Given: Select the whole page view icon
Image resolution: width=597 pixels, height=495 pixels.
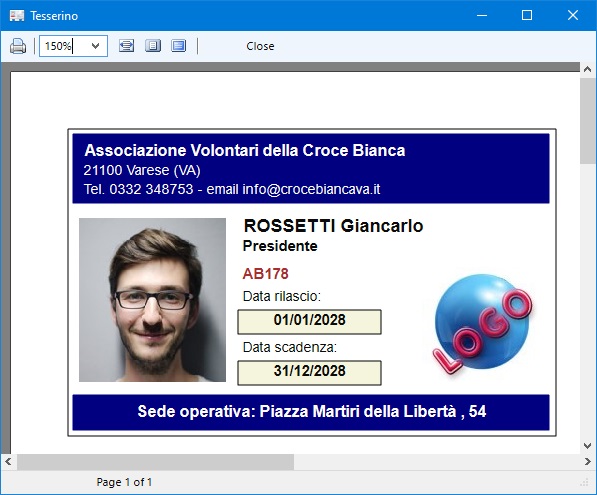Looking at the screenshot, I should click(x=153, y=46).
